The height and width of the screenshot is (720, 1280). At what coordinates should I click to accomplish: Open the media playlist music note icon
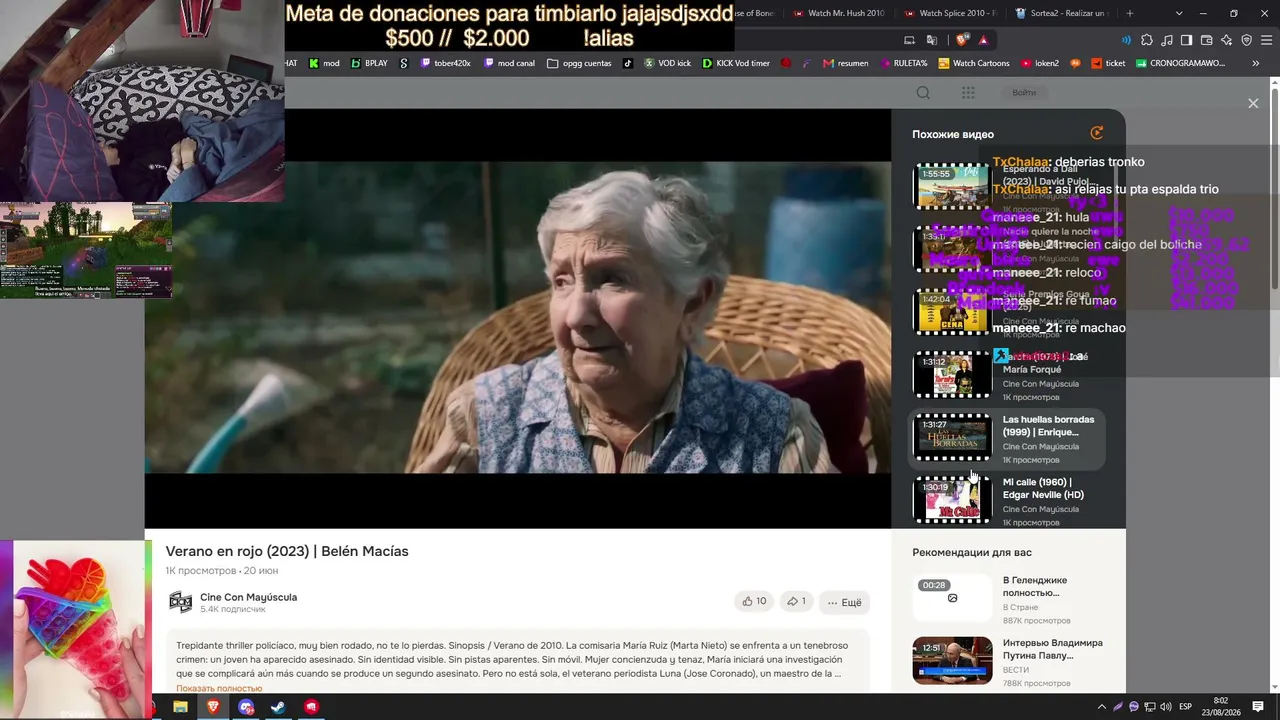[1167, 40]
